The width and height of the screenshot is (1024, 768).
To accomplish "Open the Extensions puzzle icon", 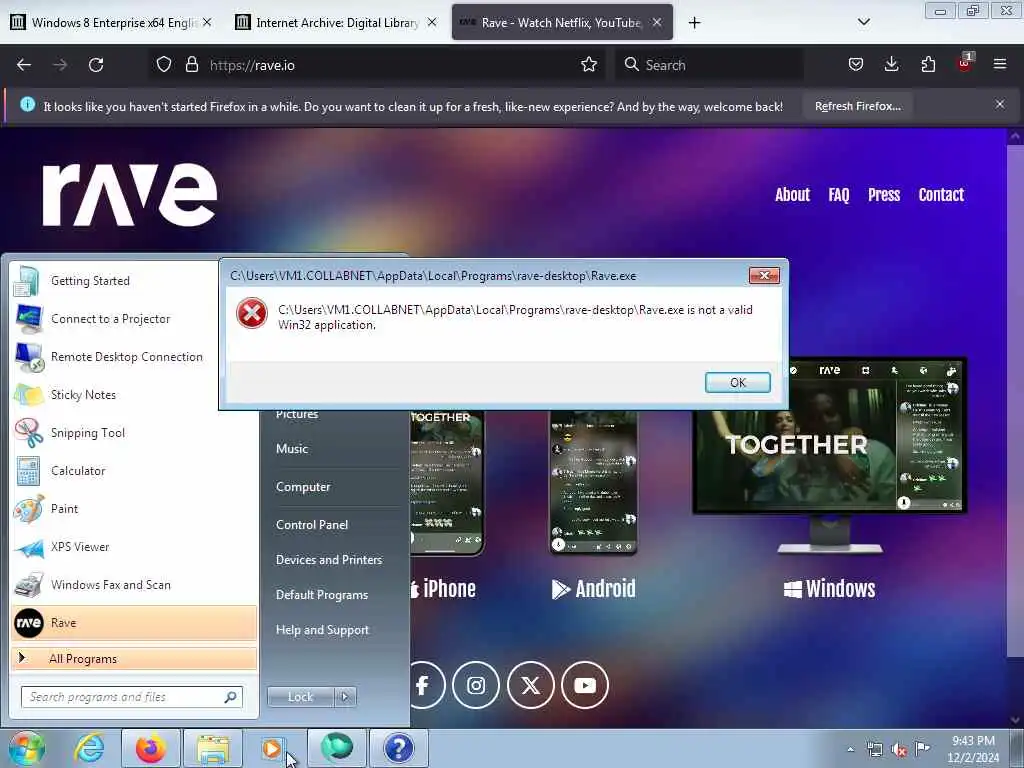I will click(928, 65).
